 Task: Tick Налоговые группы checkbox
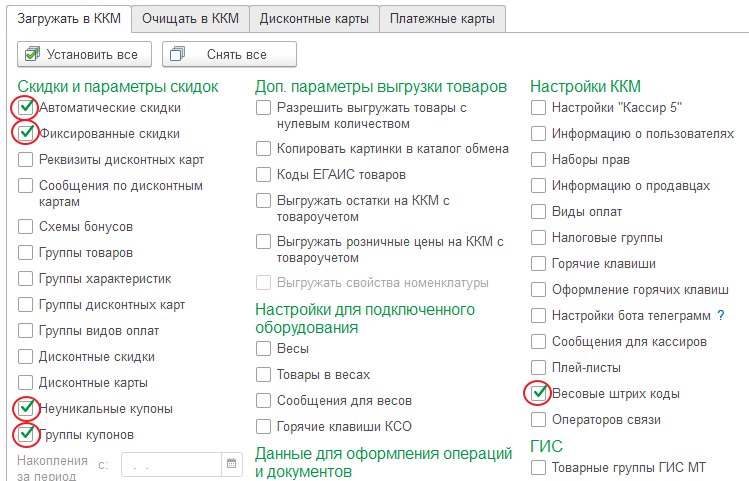coord(538,237)
